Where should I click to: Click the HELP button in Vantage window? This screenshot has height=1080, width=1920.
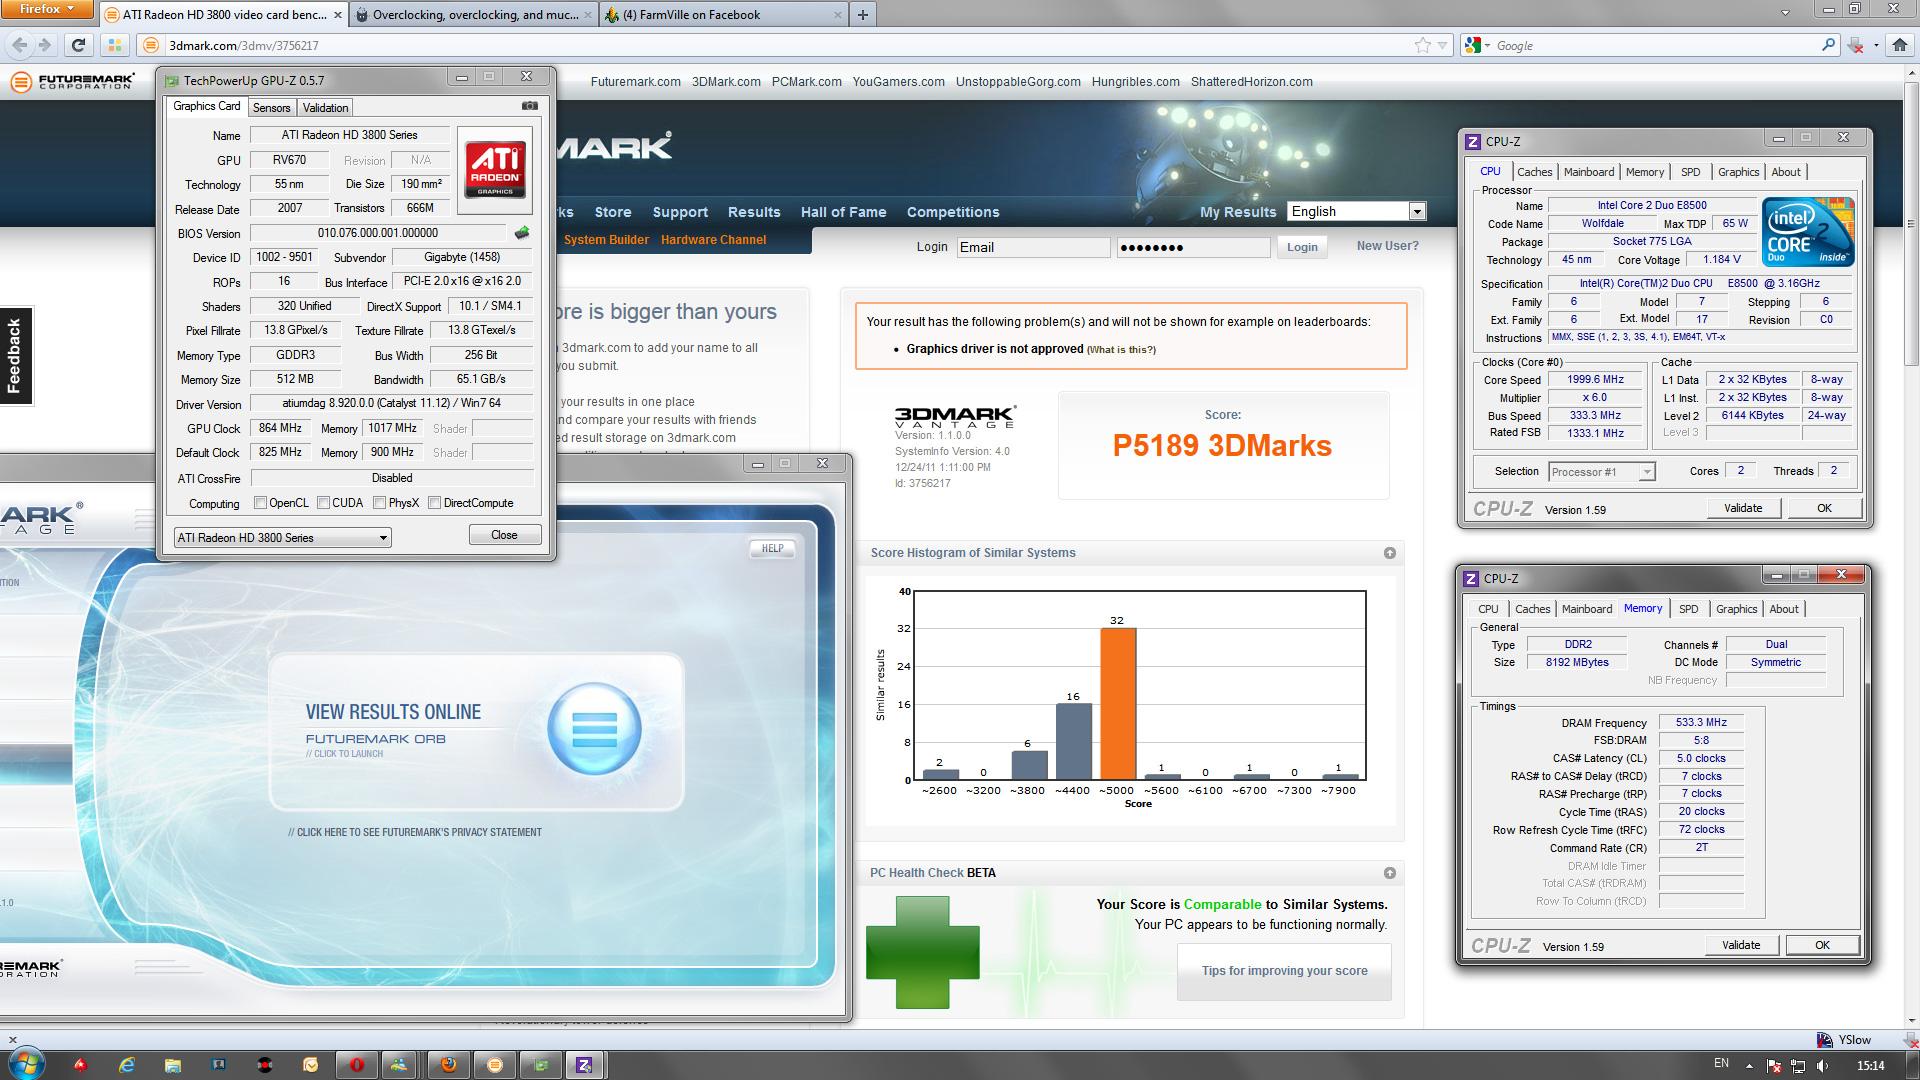click(x=772, y=548)
